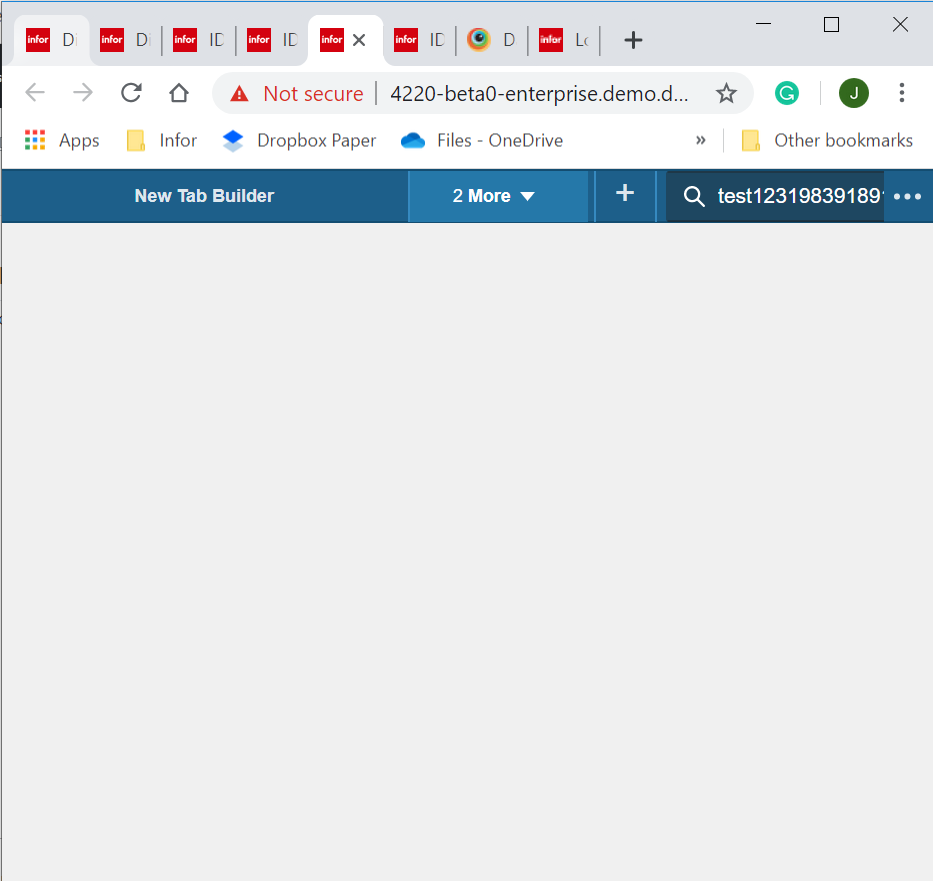Viewport: 933px width, 881px height.
Task: Click the search magnifier icon
Action: [x=694, y=196]
